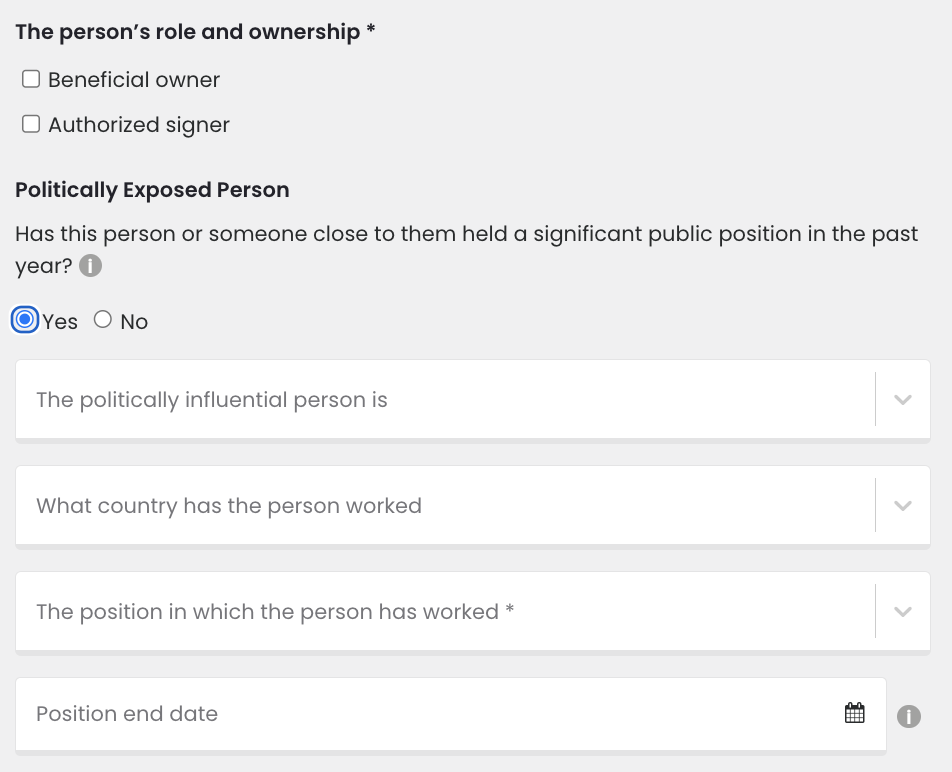This screenshot has width=952, height=772.
Task: Click the info icon beside the significant public position question
Action: pyautogui.click(x=90, y=266)
